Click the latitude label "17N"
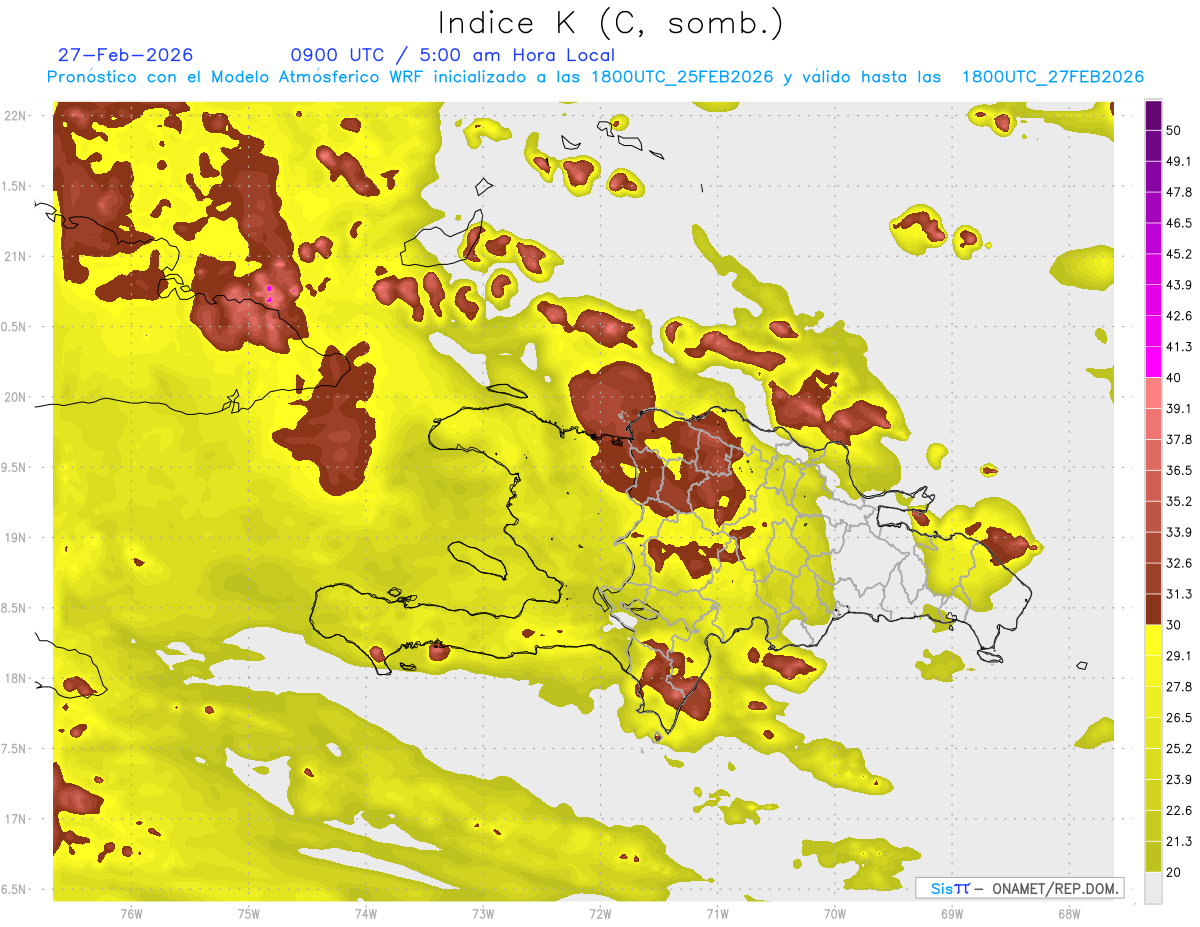The image size is (1200, 927). 14,820
